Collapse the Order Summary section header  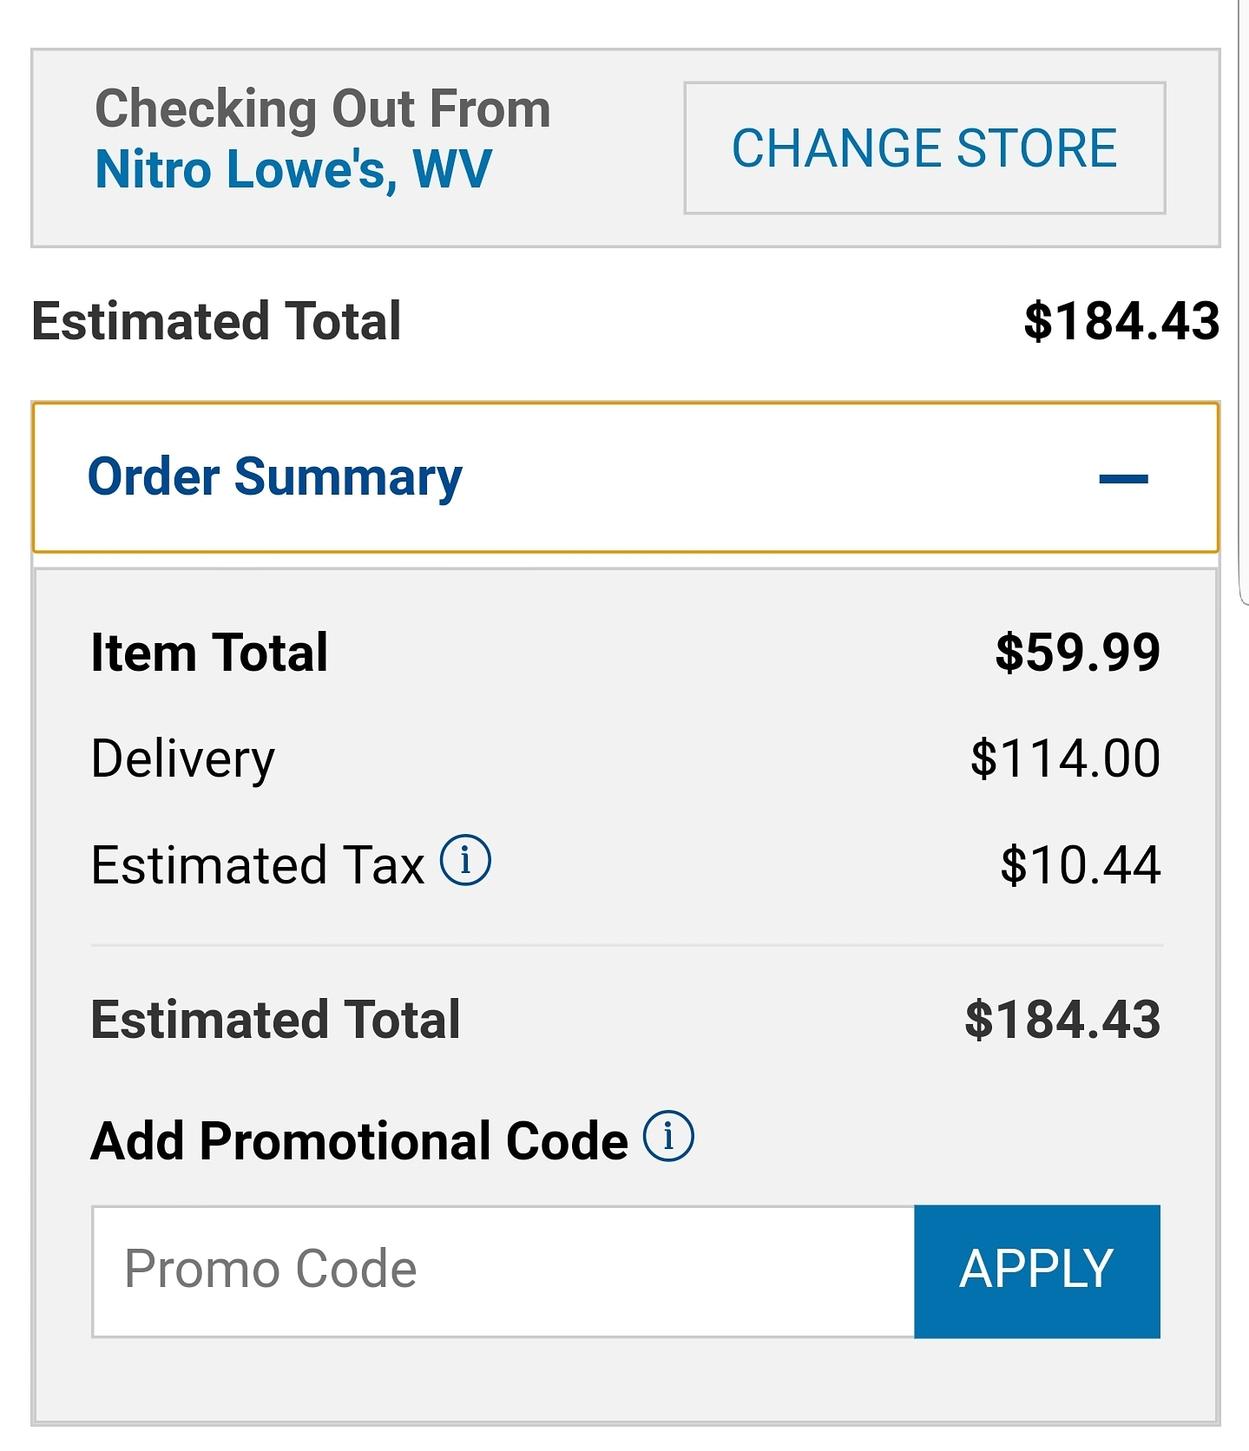[625, 477]
